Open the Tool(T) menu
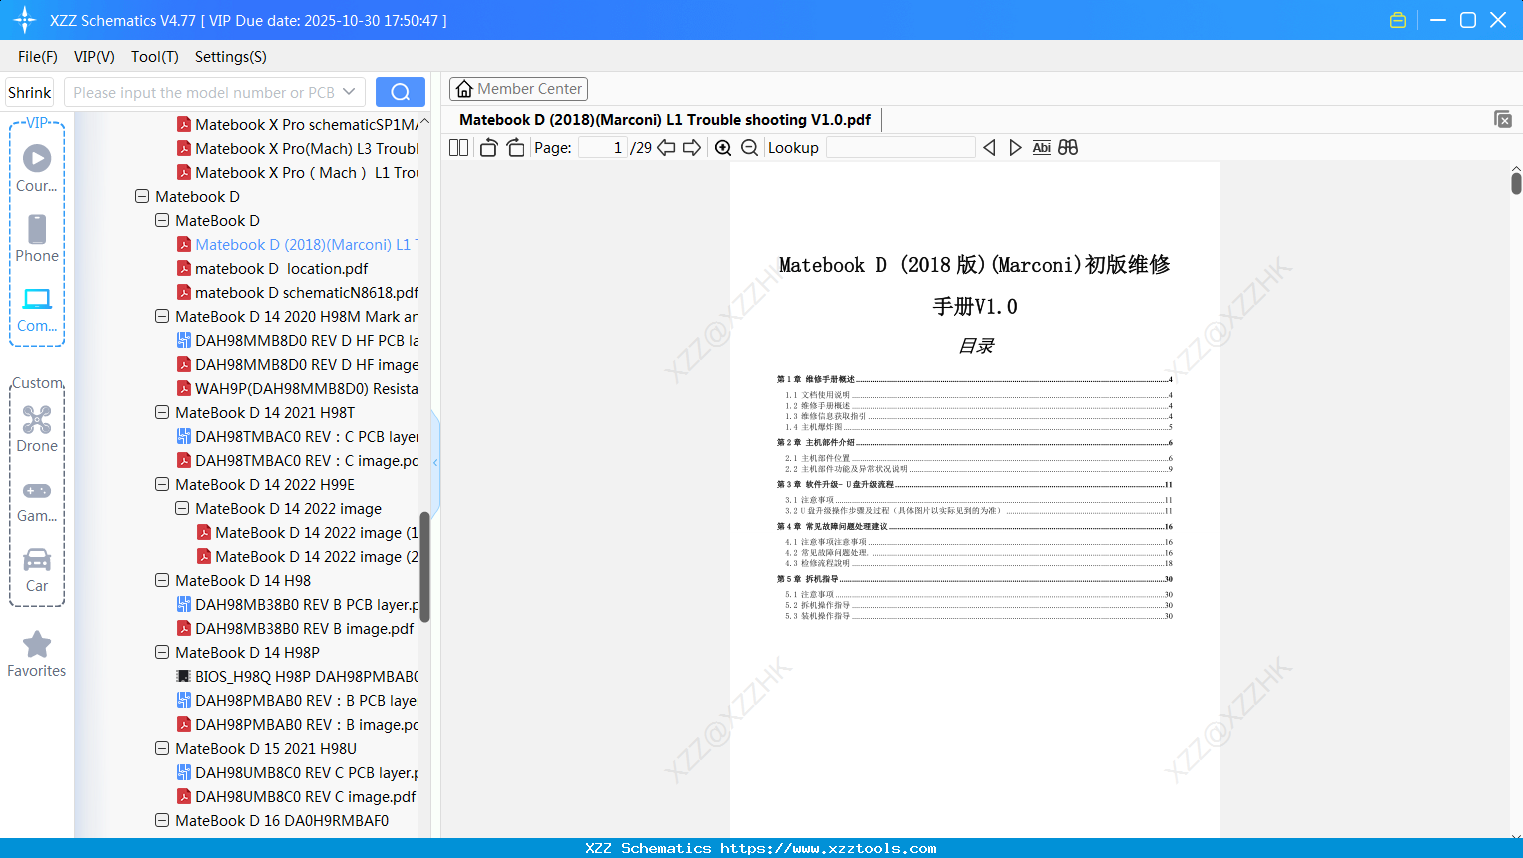Viewport: 1523px width, 858px height. pyautogui.click(x=155, y=57)
